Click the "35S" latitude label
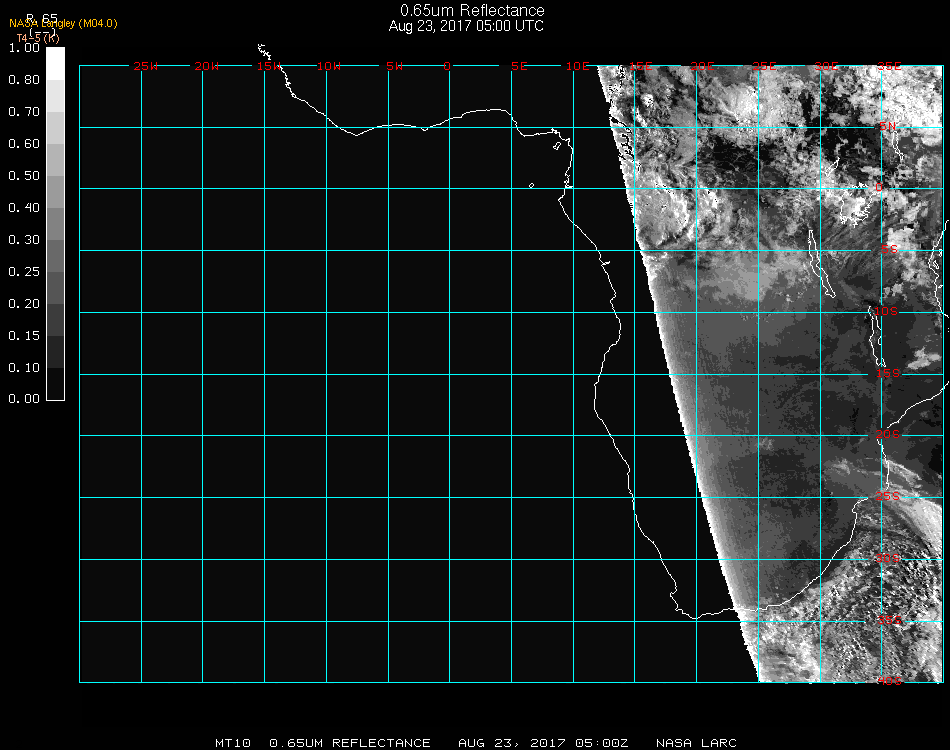The height and width of the screenshot is (750, 950). (x=890, y=620)
